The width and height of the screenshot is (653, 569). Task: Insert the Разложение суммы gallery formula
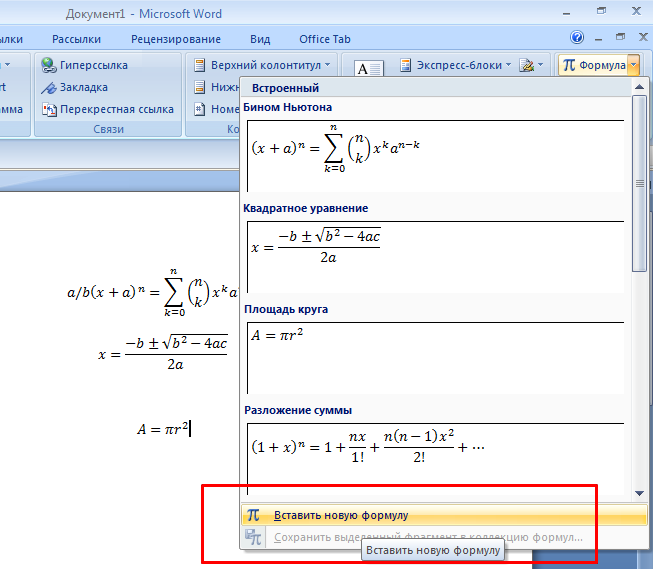pos(435,459)
